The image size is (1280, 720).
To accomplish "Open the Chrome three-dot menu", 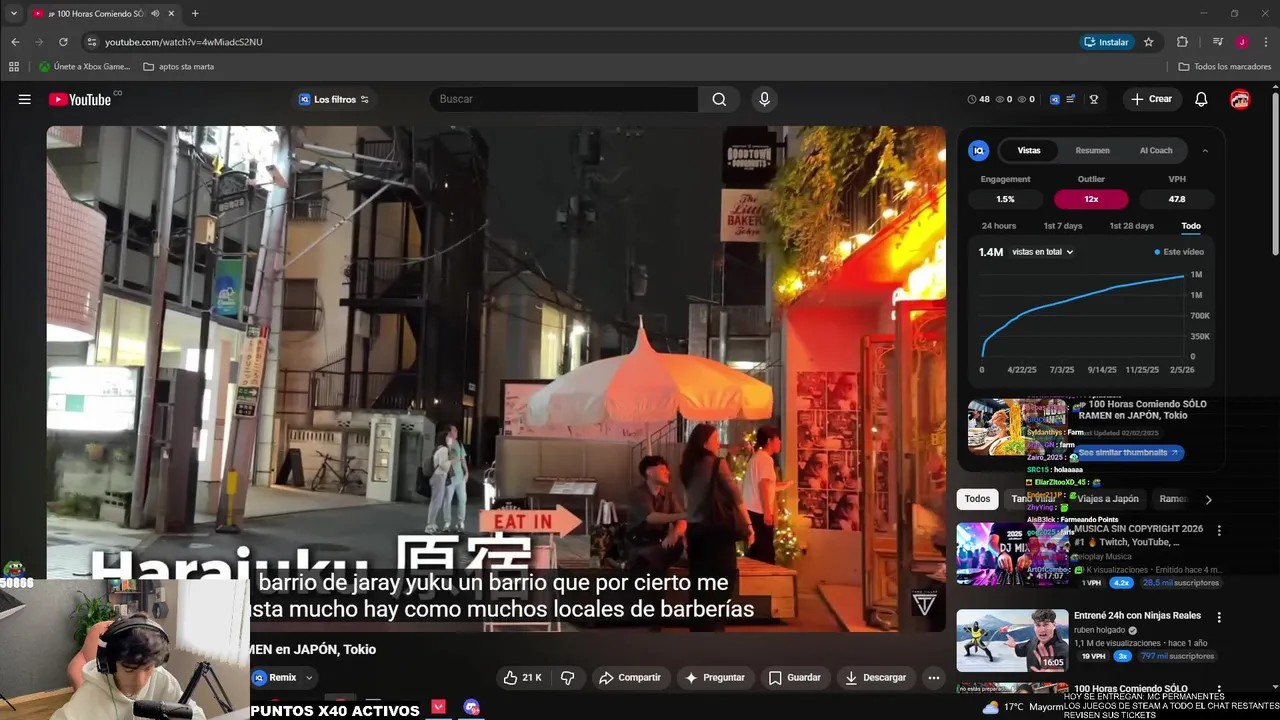I will pyautogui.click(x=1266, y=42).
